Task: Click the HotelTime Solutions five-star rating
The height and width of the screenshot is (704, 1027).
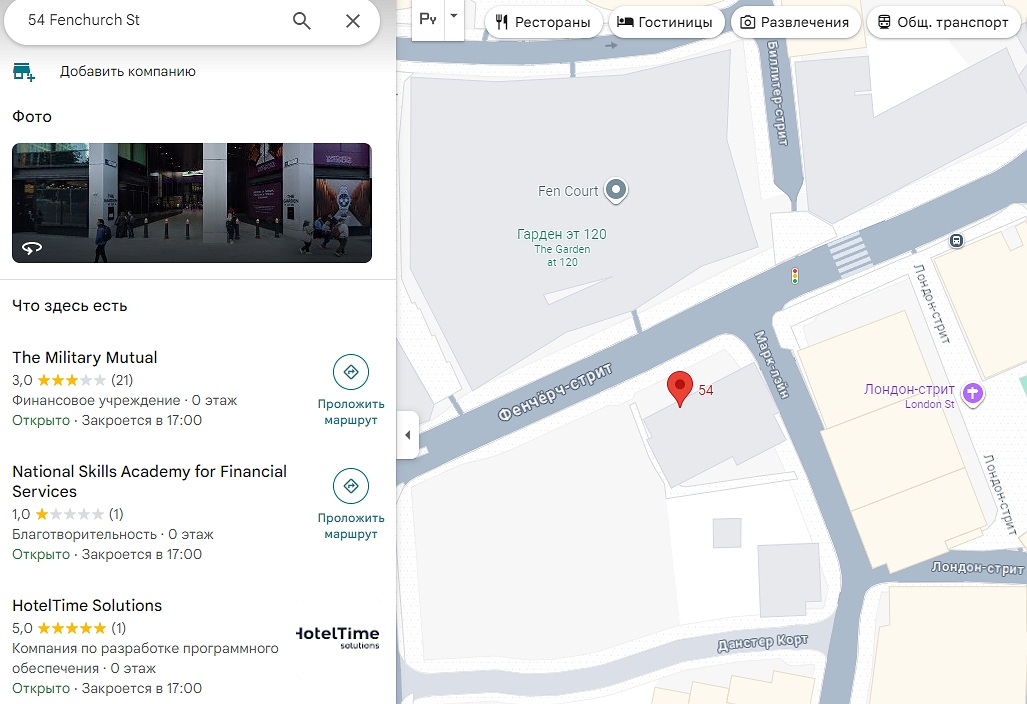Action: [71, 628]
